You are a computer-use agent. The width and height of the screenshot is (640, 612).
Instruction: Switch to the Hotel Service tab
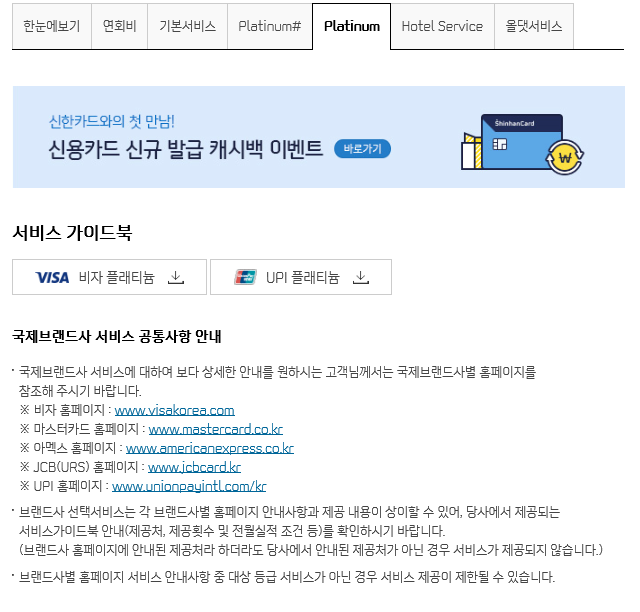coord(442,26)
